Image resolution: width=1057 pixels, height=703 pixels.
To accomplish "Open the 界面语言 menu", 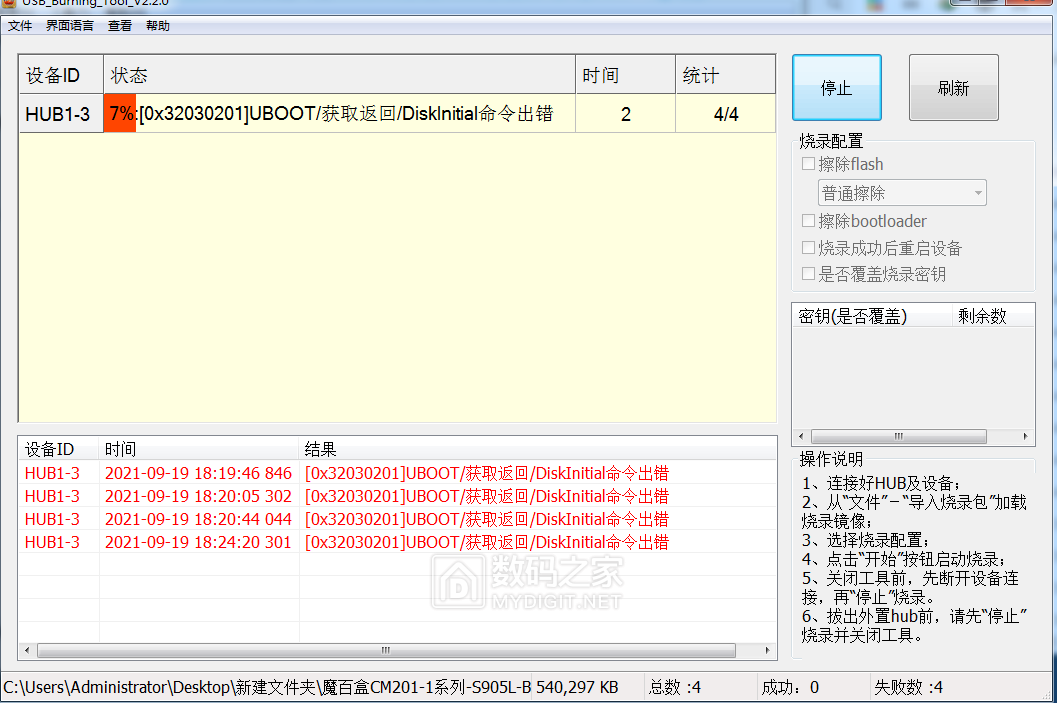I will 69,25.
